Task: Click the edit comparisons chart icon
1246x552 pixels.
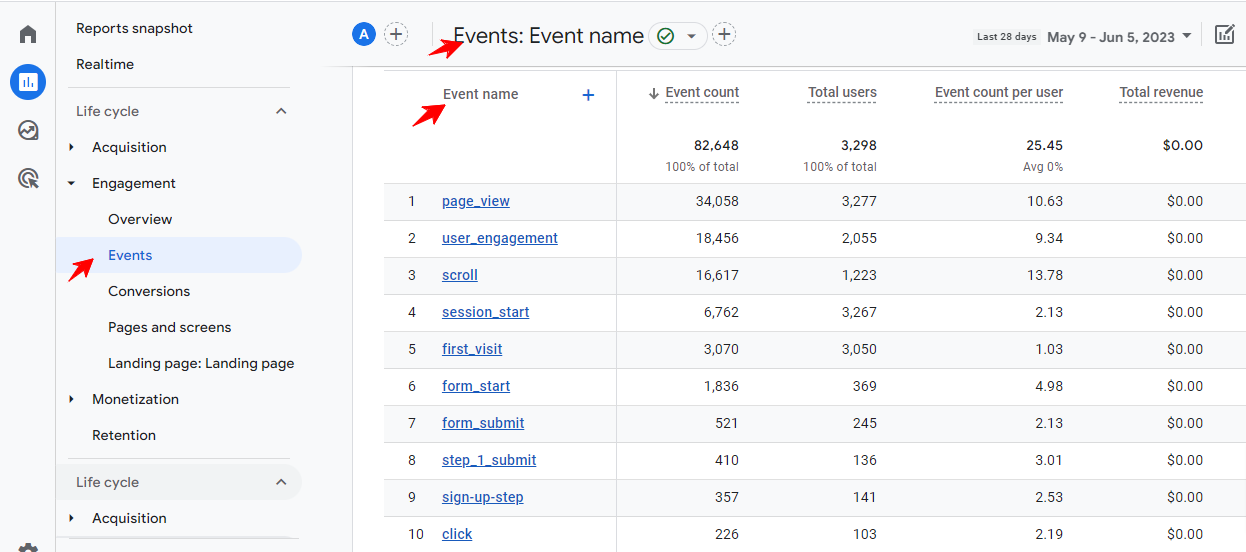Action: click(1225, 35)
